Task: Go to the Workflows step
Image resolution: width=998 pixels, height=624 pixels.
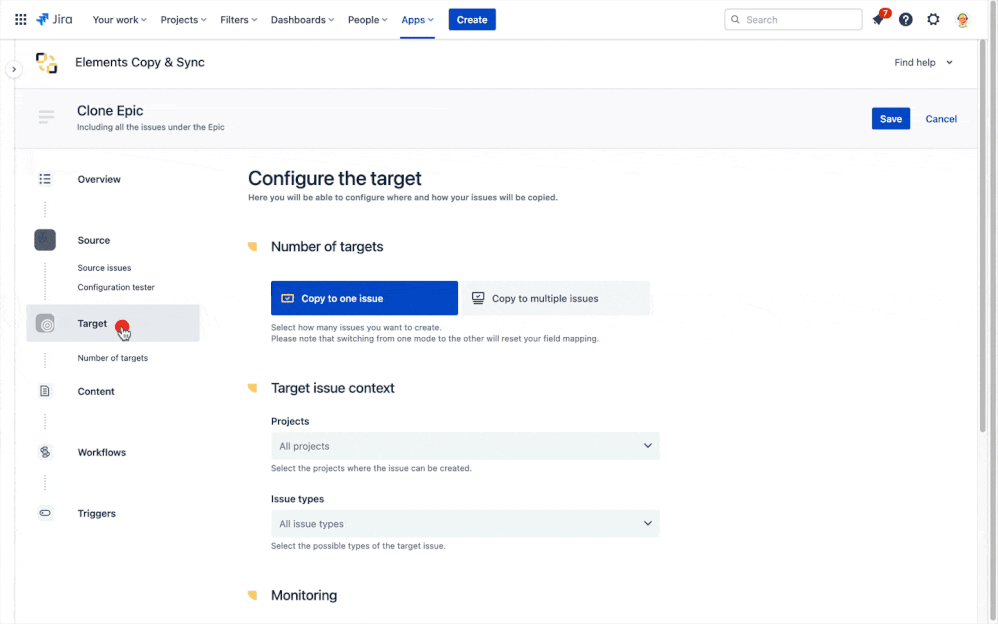Action: coord(102,452)
